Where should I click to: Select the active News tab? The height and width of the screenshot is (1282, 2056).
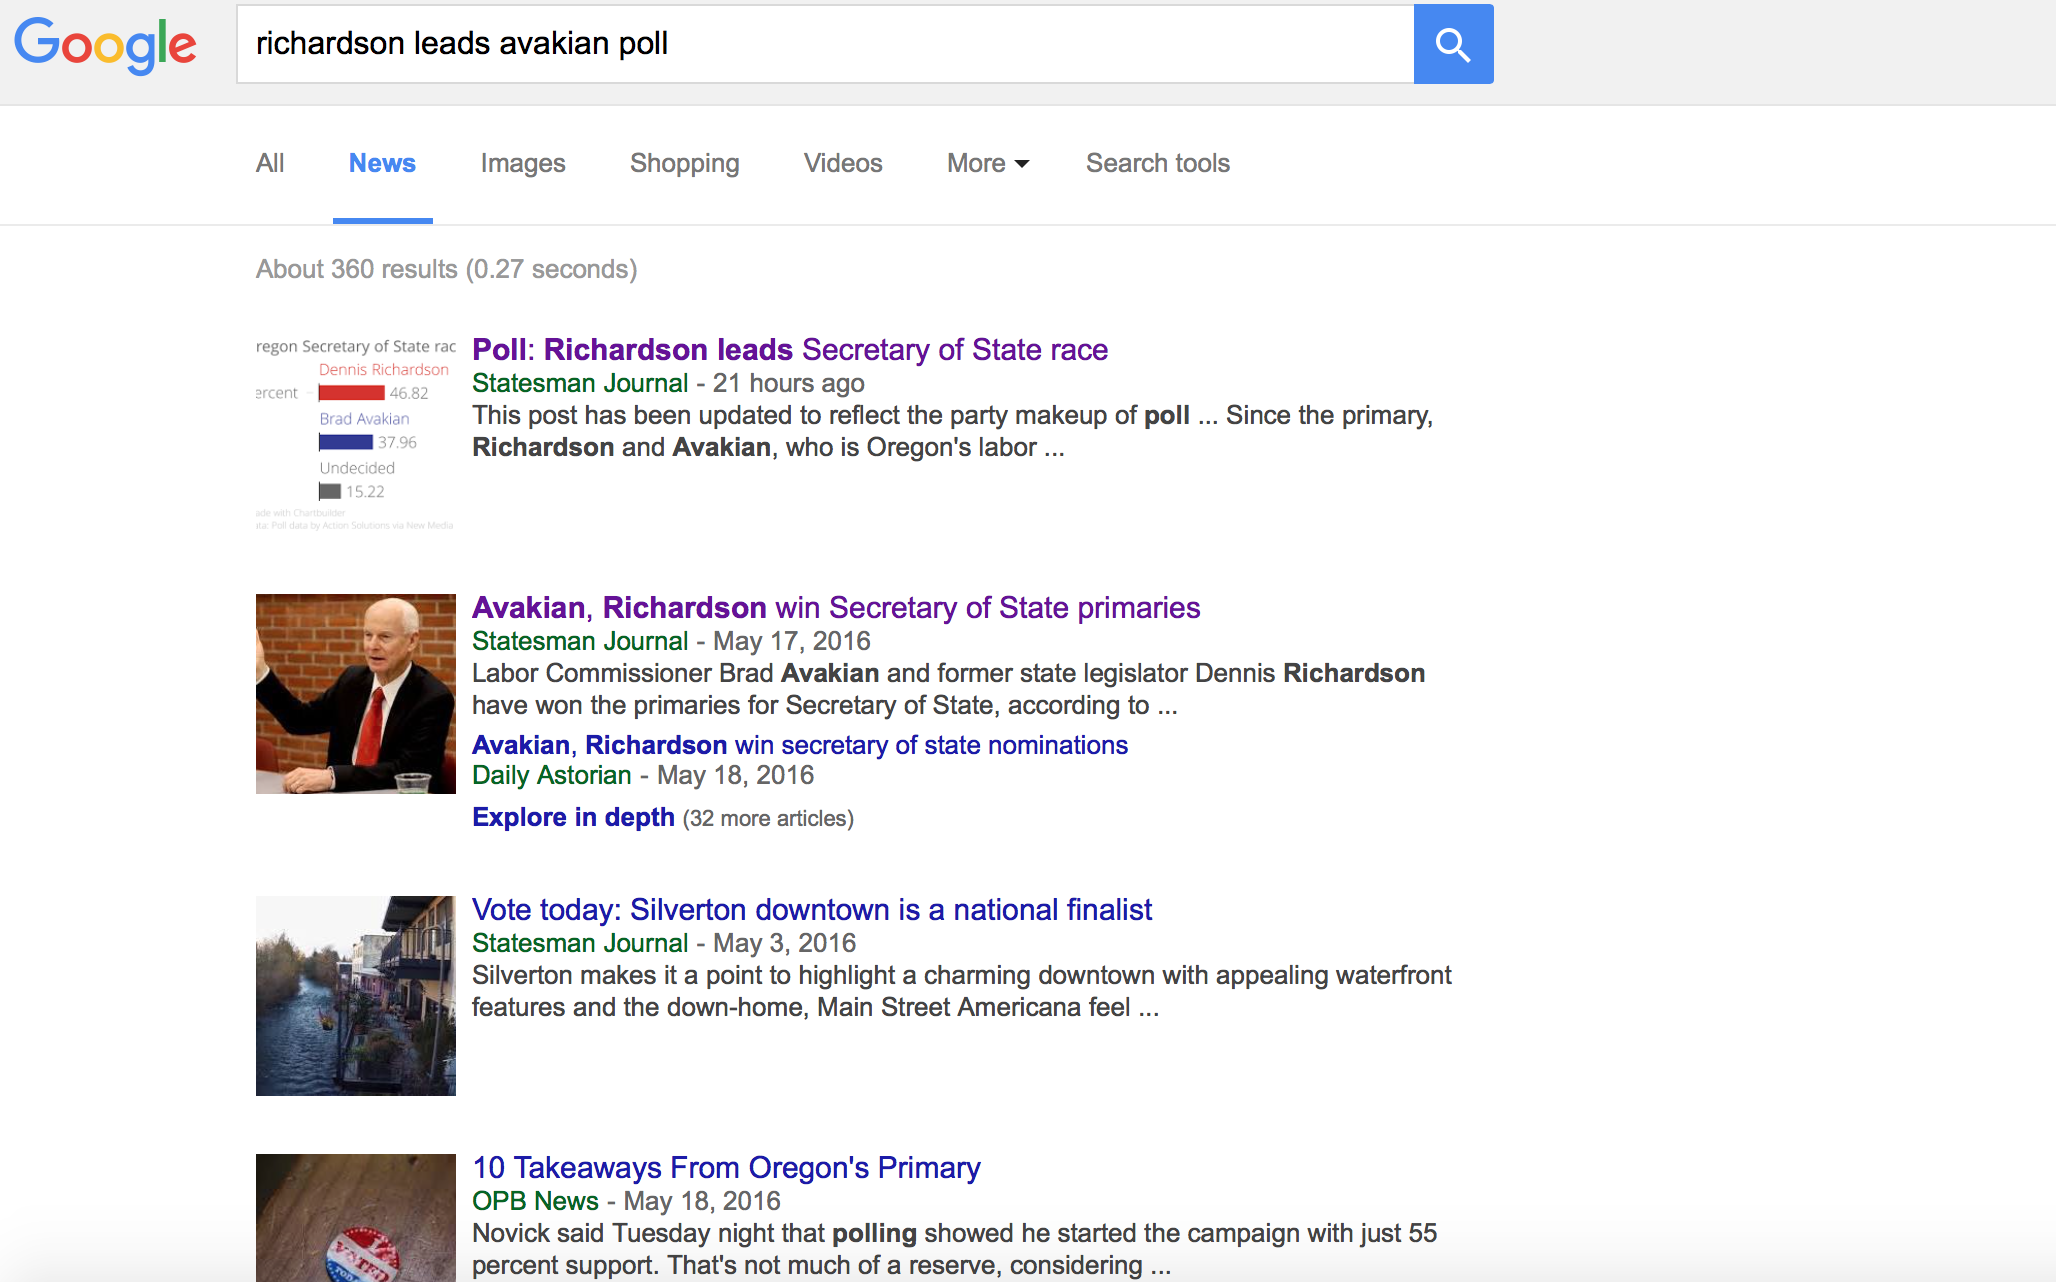382,163
